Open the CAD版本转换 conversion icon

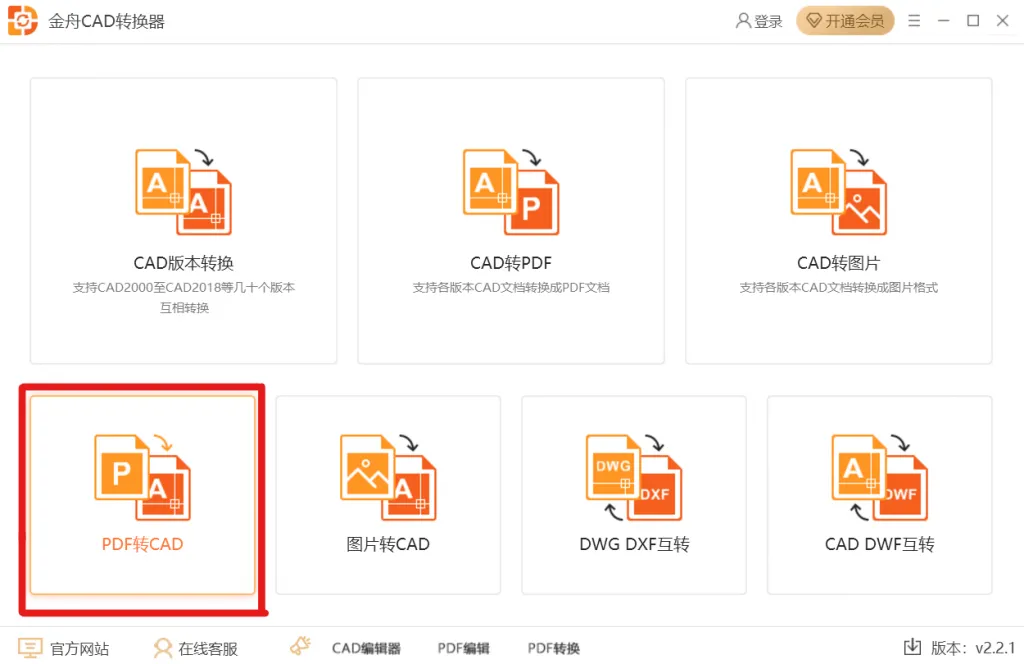tap(184, 192)
